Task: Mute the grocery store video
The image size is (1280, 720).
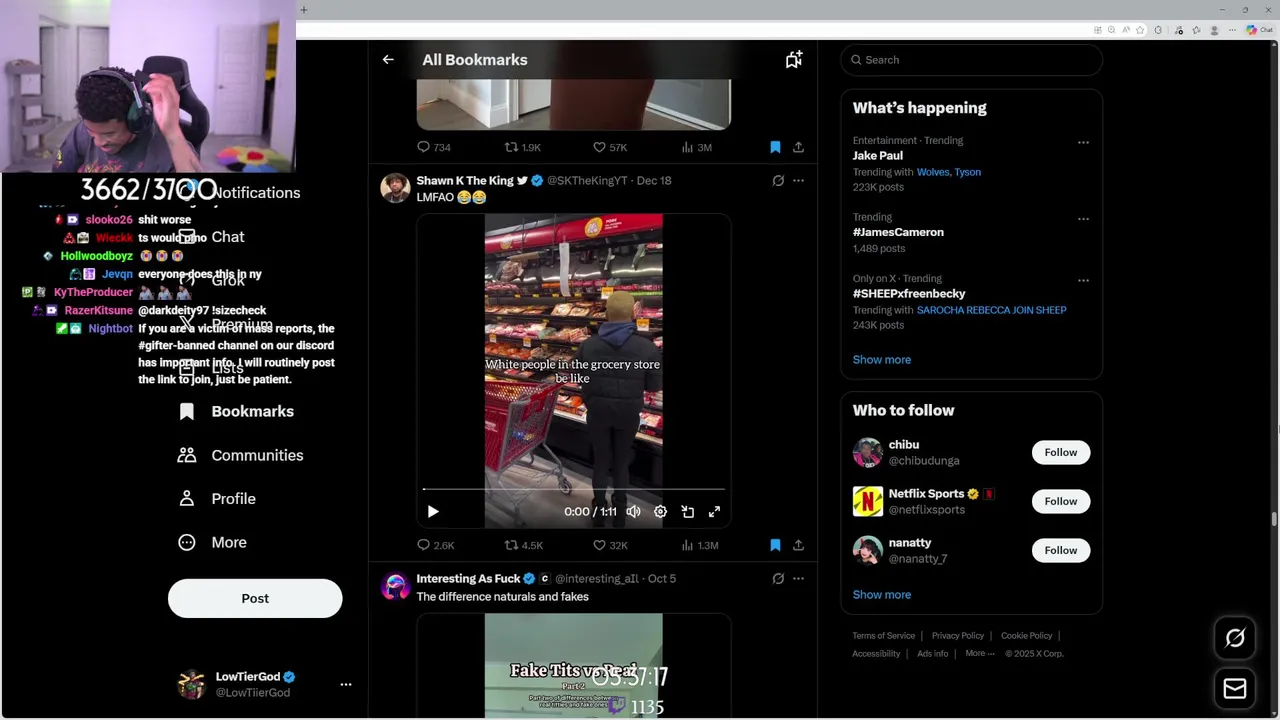Action: point(633,511)
